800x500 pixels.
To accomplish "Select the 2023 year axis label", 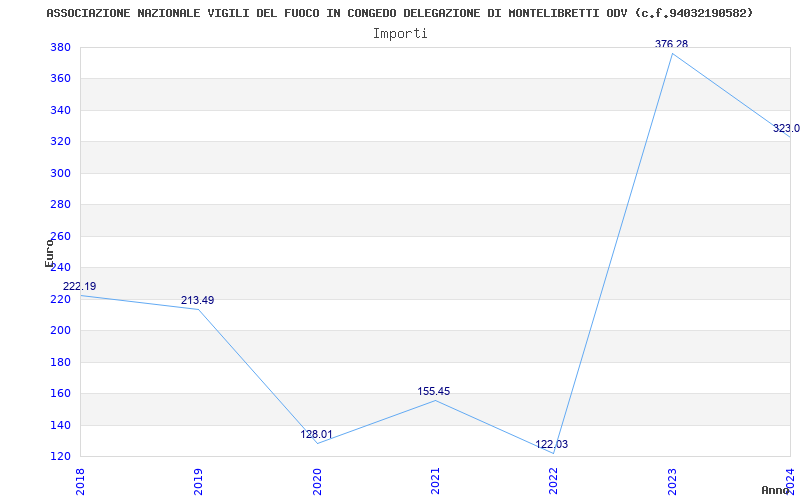I will [x=671, y=481].
